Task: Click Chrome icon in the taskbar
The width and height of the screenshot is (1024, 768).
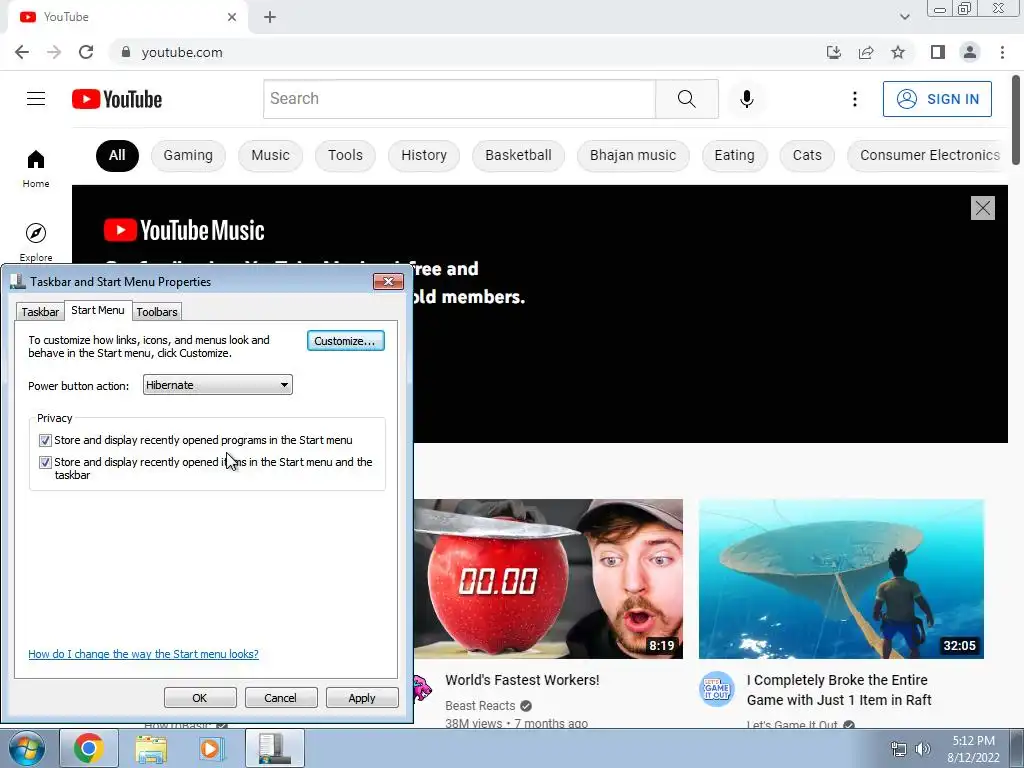Action: (x=89, y=748)
